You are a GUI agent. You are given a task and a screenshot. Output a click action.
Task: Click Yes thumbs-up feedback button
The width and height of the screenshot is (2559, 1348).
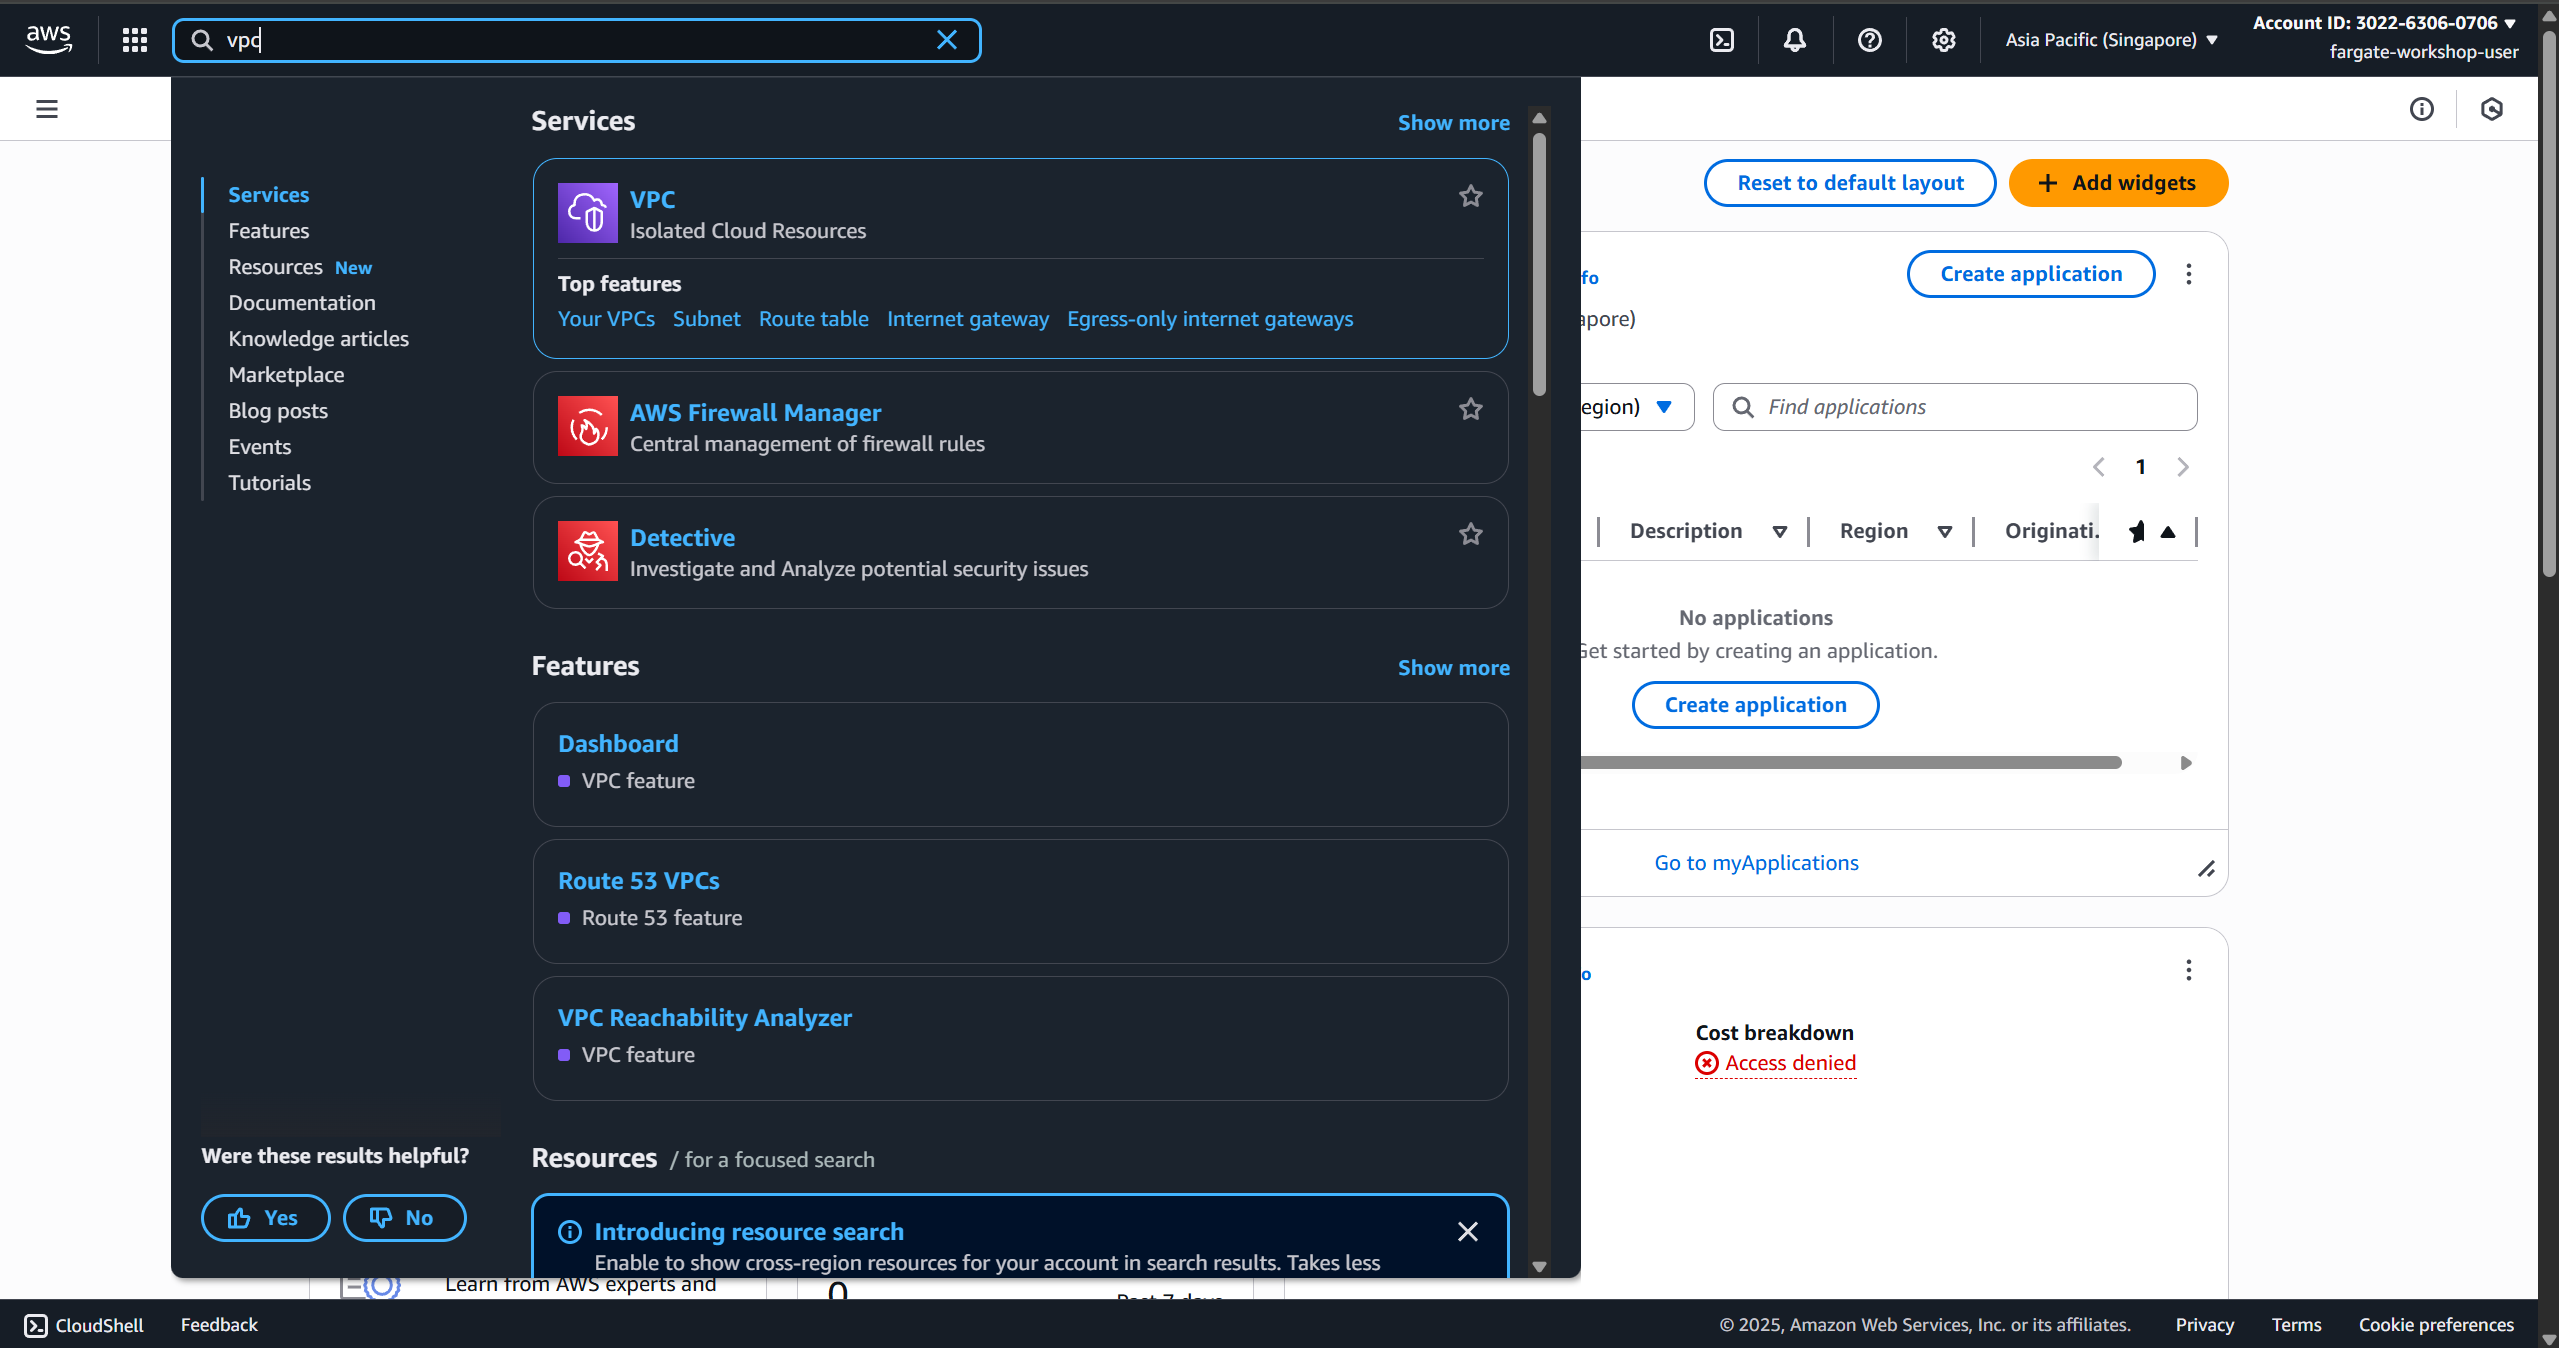pos(265,1218)
